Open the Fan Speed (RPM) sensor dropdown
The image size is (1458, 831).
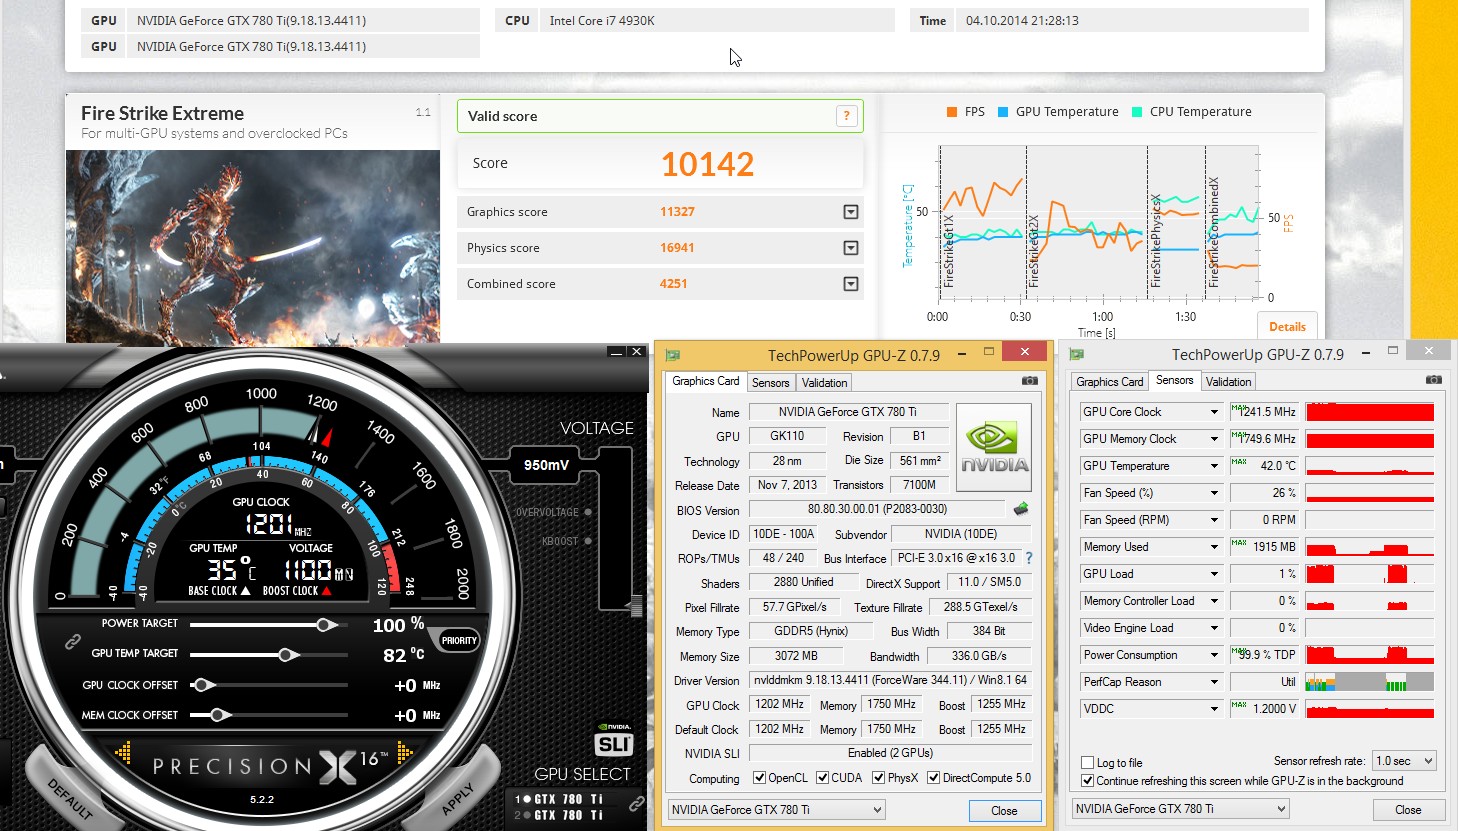(1214, 520)
